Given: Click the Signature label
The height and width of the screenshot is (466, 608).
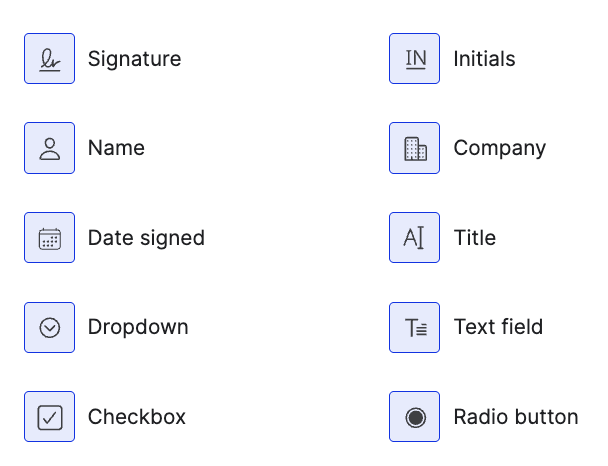Looking at the screenshot, I should [134, 59].
